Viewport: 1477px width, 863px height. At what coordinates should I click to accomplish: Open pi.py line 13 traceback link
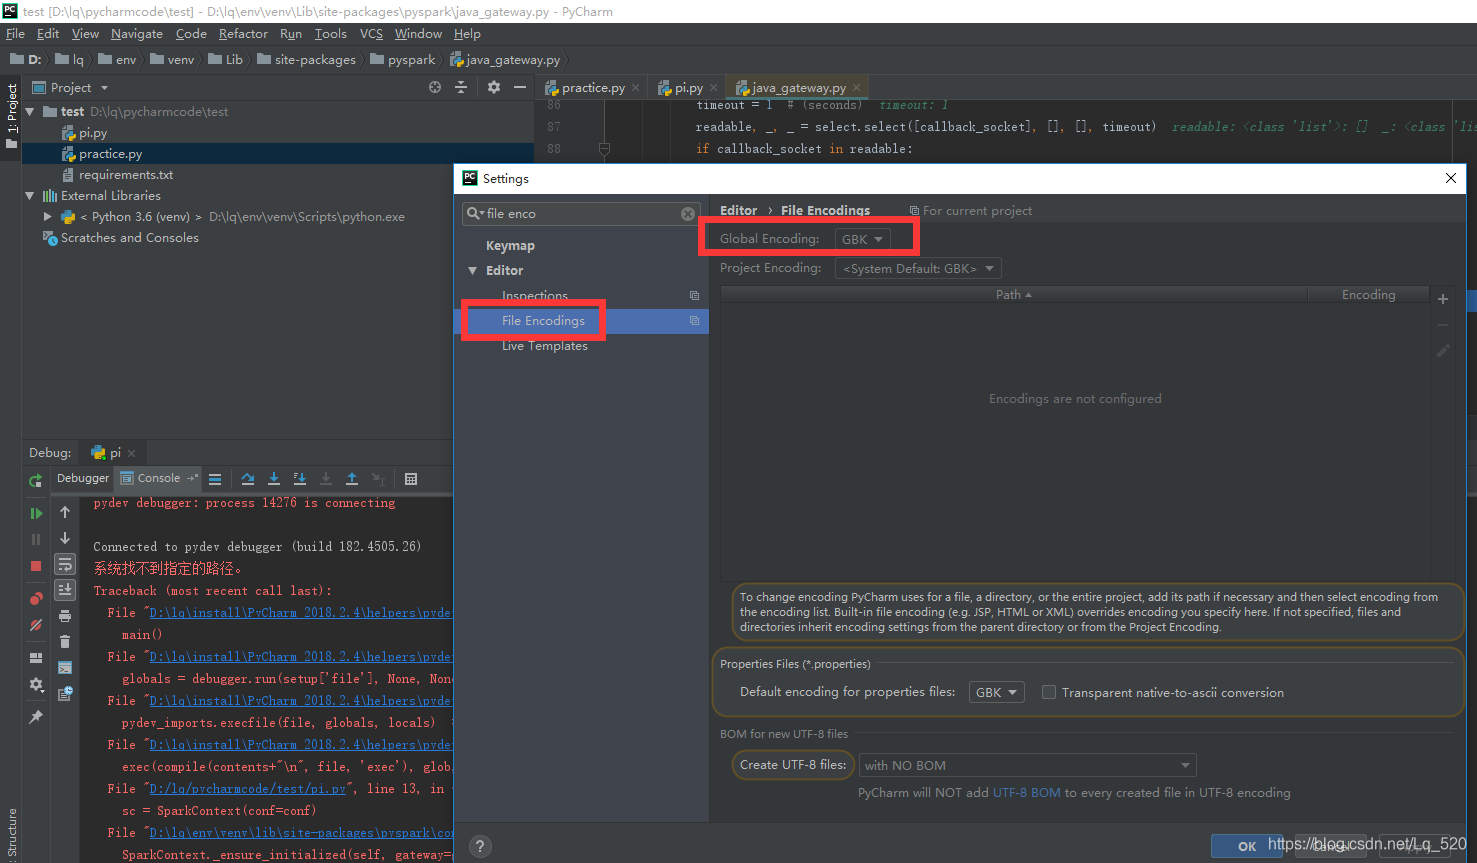[x=248, y=789]
